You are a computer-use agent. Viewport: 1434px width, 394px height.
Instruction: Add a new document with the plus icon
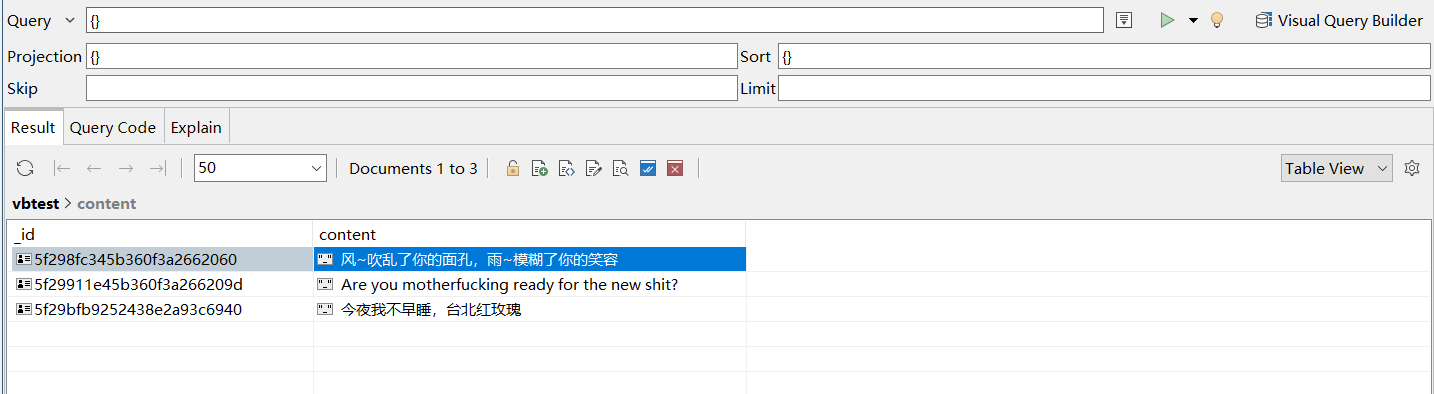(539, 169)
